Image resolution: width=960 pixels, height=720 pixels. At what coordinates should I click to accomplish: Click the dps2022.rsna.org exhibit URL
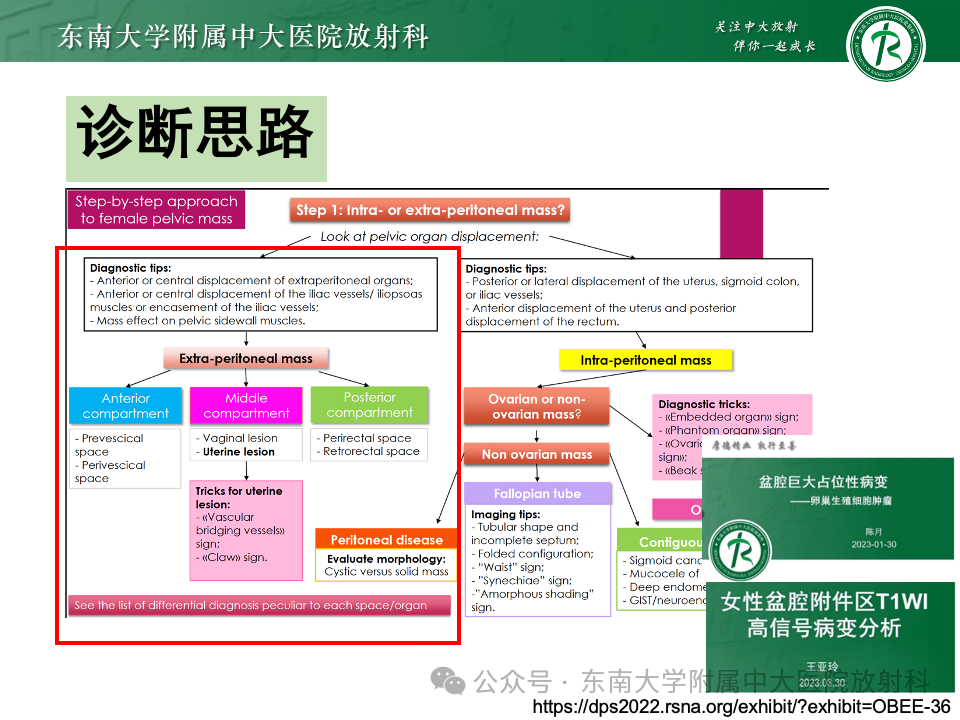(741, 707)
